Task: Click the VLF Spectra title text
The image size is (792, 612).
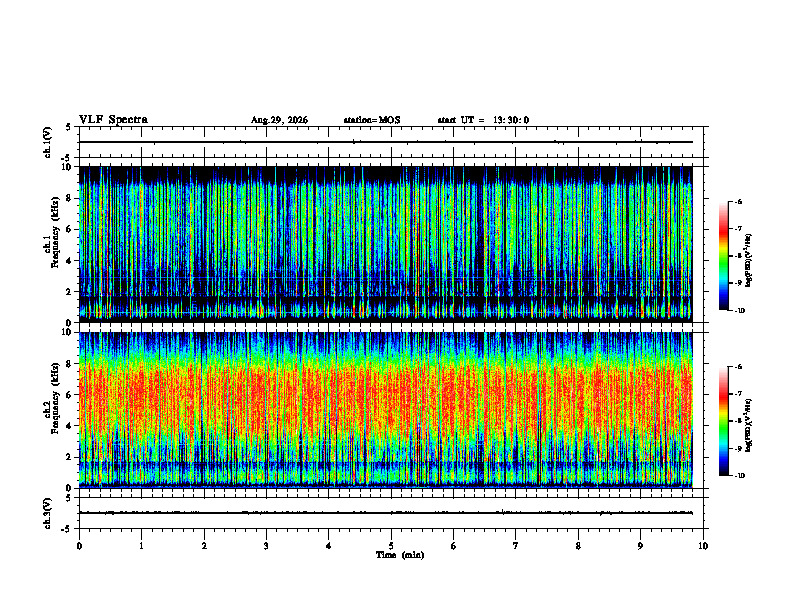Action: pyautogui.click(x=113, y=120)
